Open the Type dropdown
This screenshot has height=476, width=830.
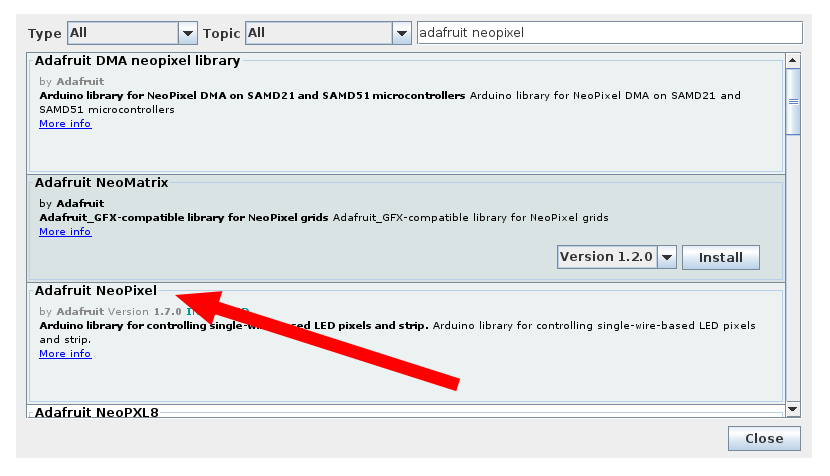[x=132, y=33]
